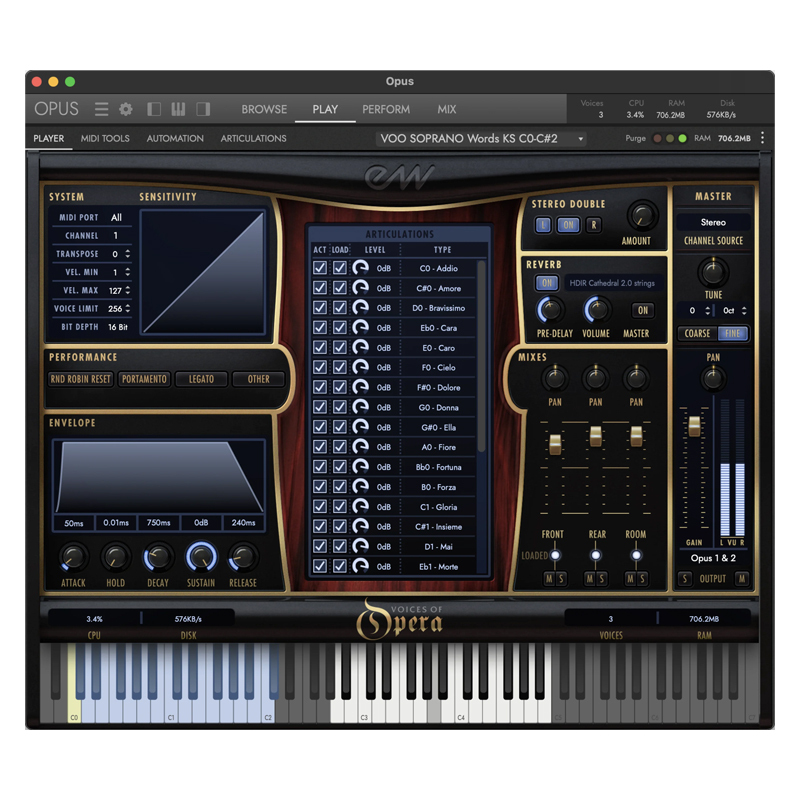This screenshot has width=800, height=800.
Task: Adjust the Transpose stepper arrows
Action: (128, 254)
